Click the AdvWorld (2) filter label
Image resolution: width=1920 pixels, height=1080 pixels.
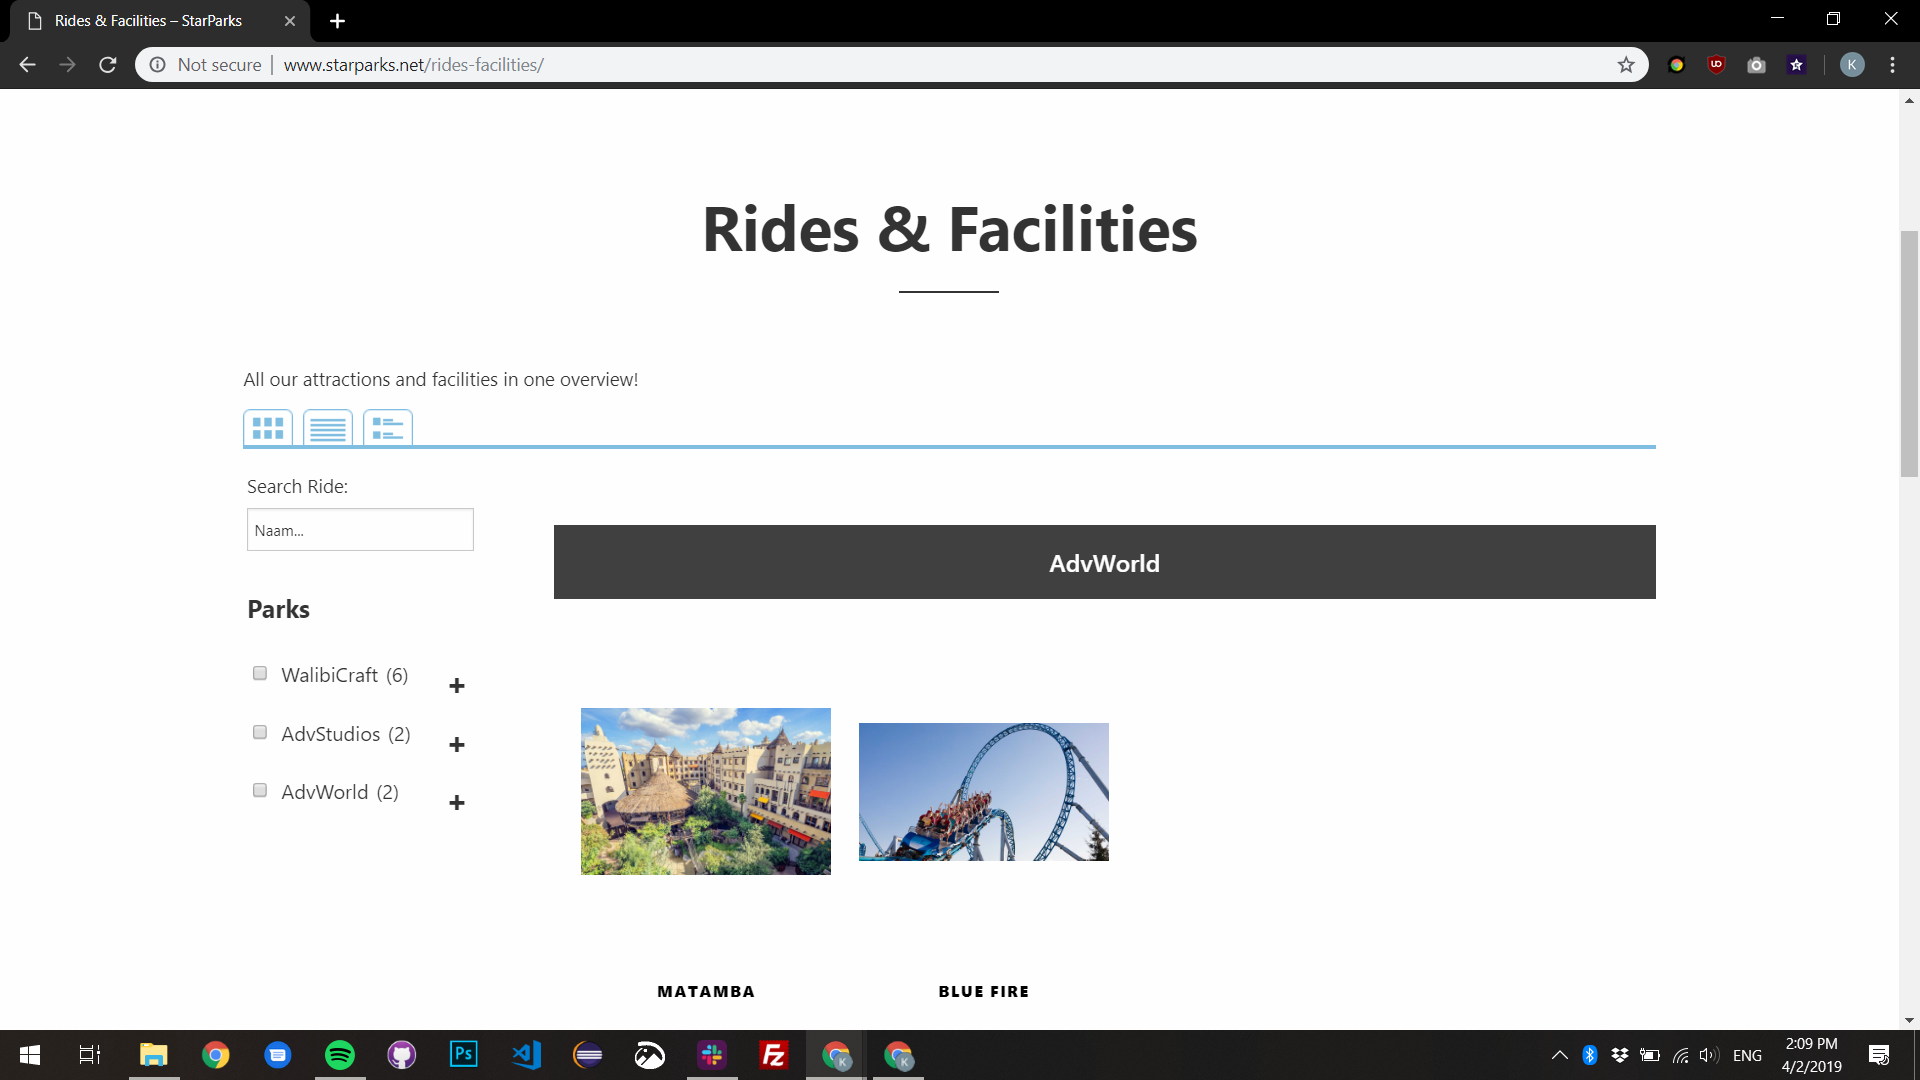[340, 792]
